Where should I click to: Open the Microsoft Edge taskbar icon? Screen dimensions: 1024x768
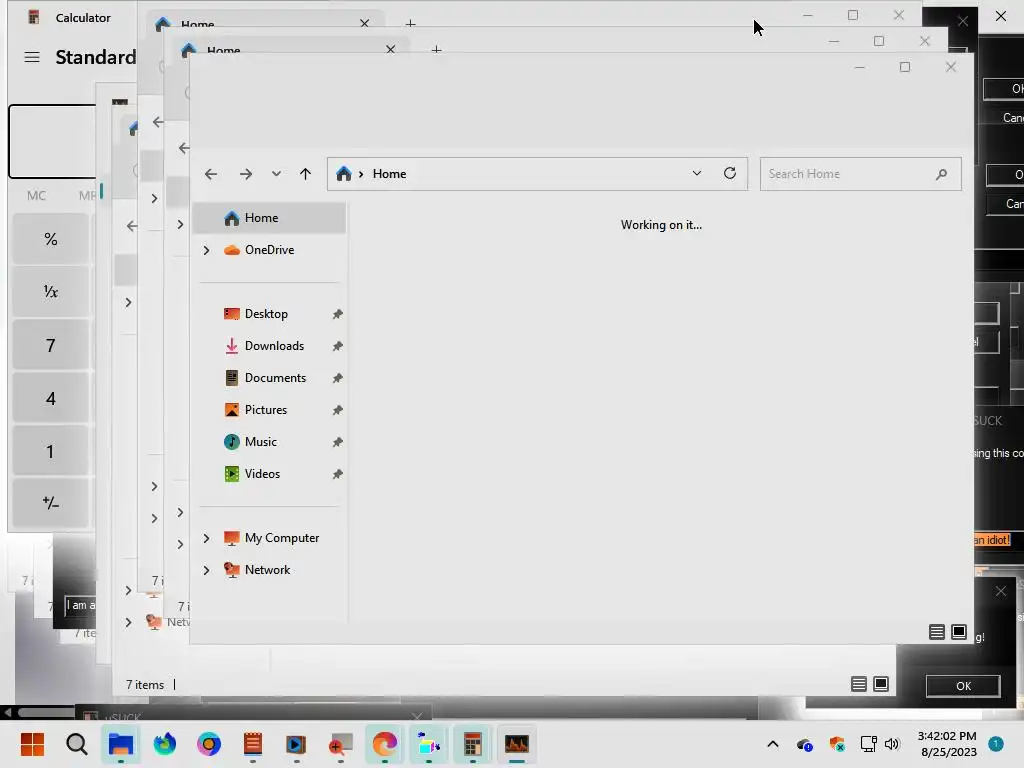tap(385, 744)
